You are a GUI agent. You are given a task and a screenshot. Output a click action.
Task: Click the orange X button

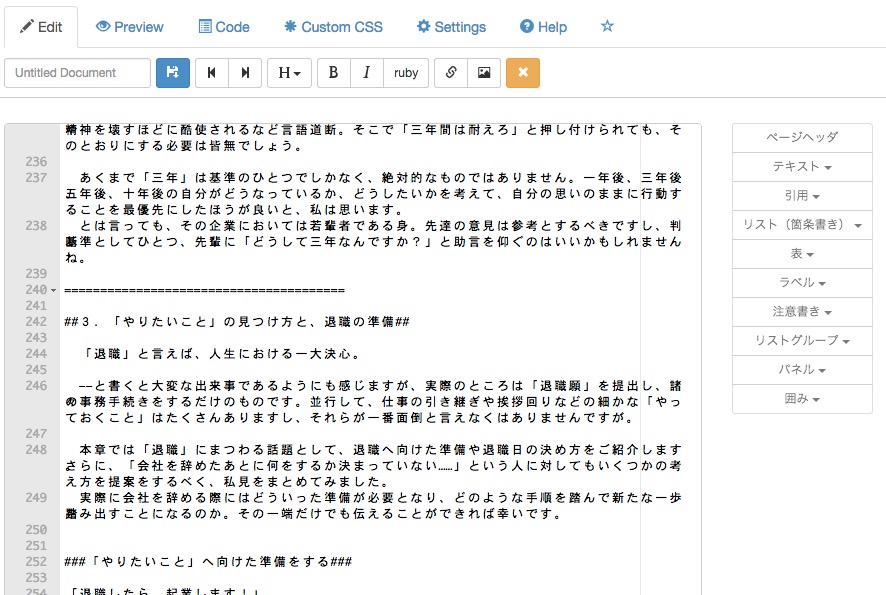pyautogui.click(x=523, y=73)
